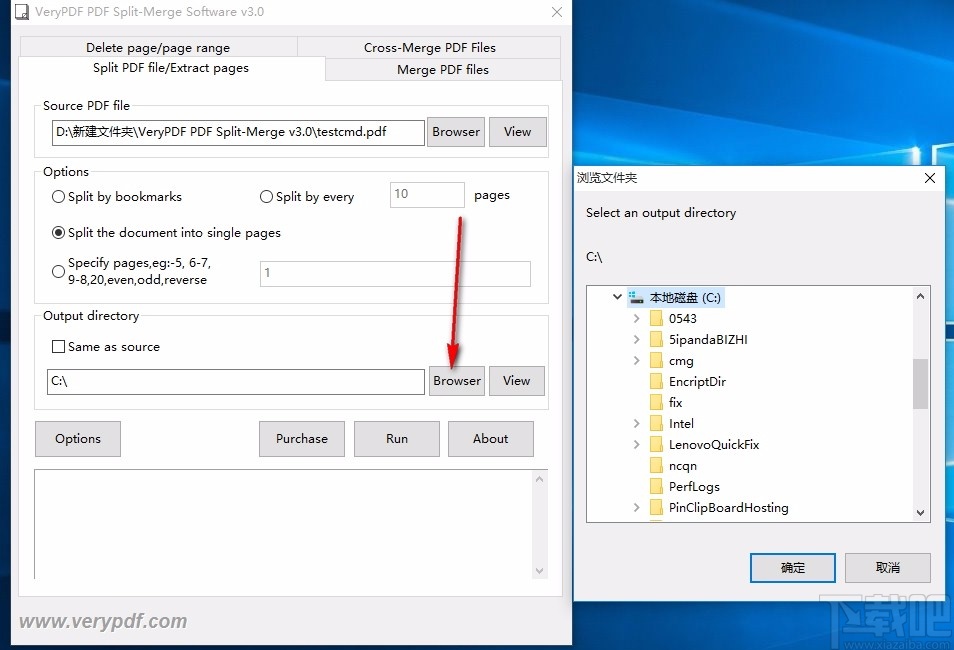The image size is (954, 650).
Task: Click the EncryptDir folder icon
Action: click(x=657, y=381)
